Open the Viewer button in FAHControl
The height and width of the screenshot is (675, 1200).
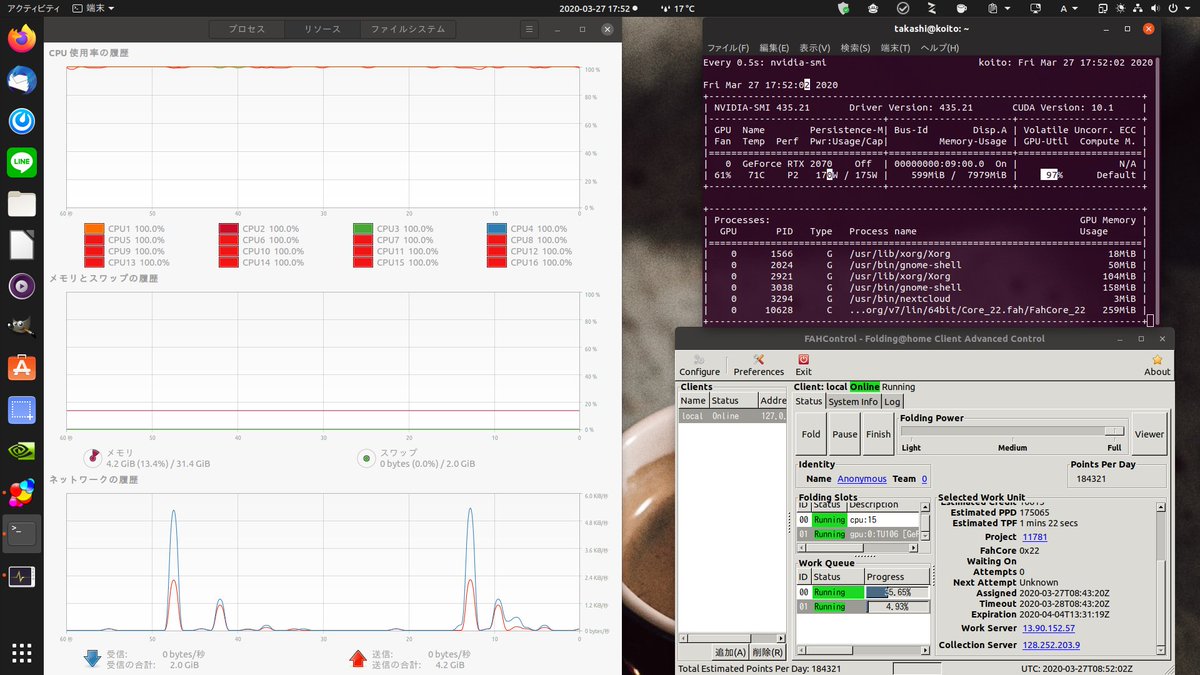coord(1149,434)
